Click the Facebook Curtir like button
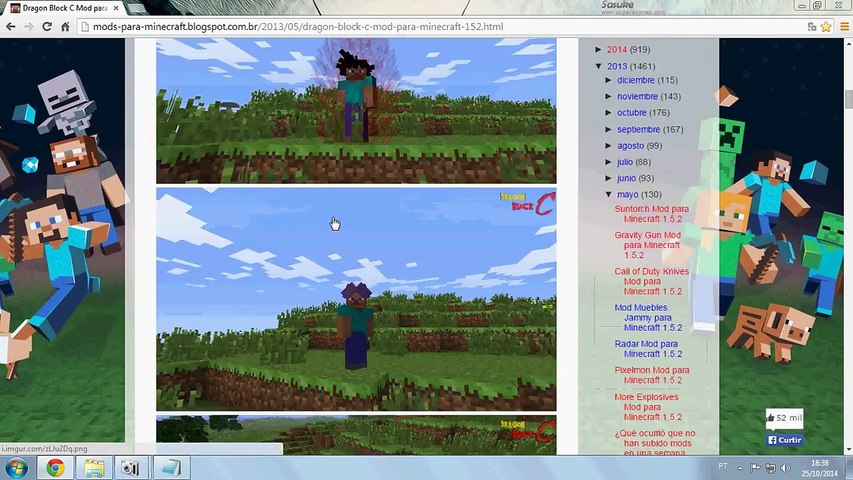Viewport: 853px width, 480px height. click(784, 440)
